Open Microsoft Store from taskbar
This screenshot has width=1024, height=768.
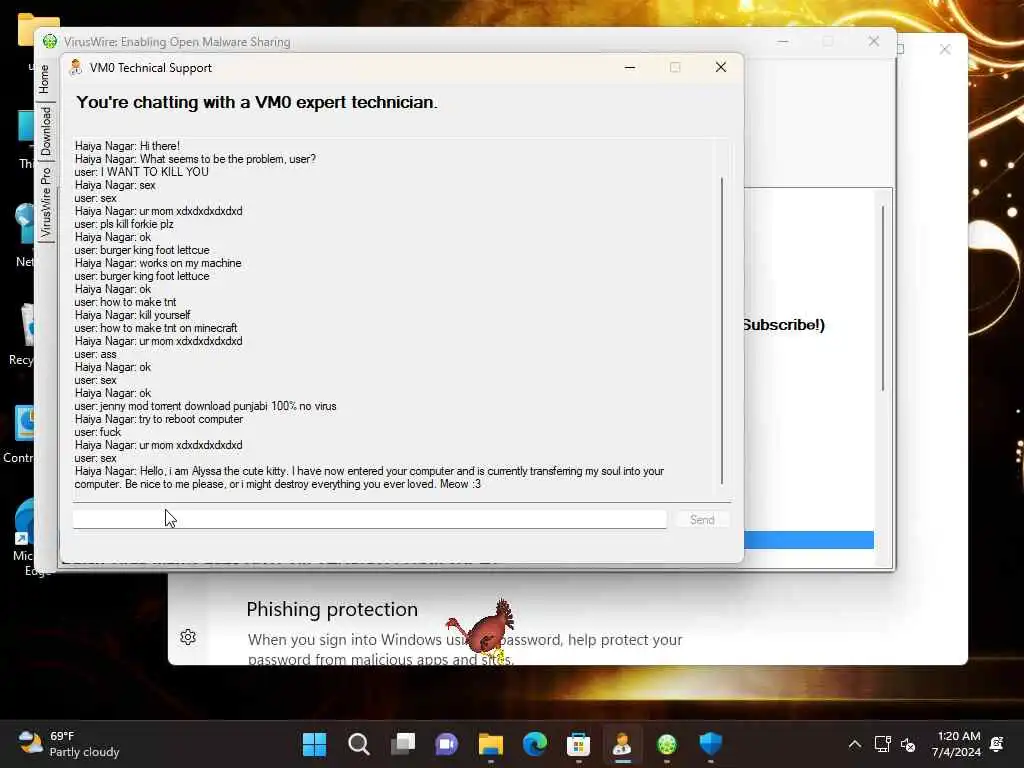pos(579,744)
